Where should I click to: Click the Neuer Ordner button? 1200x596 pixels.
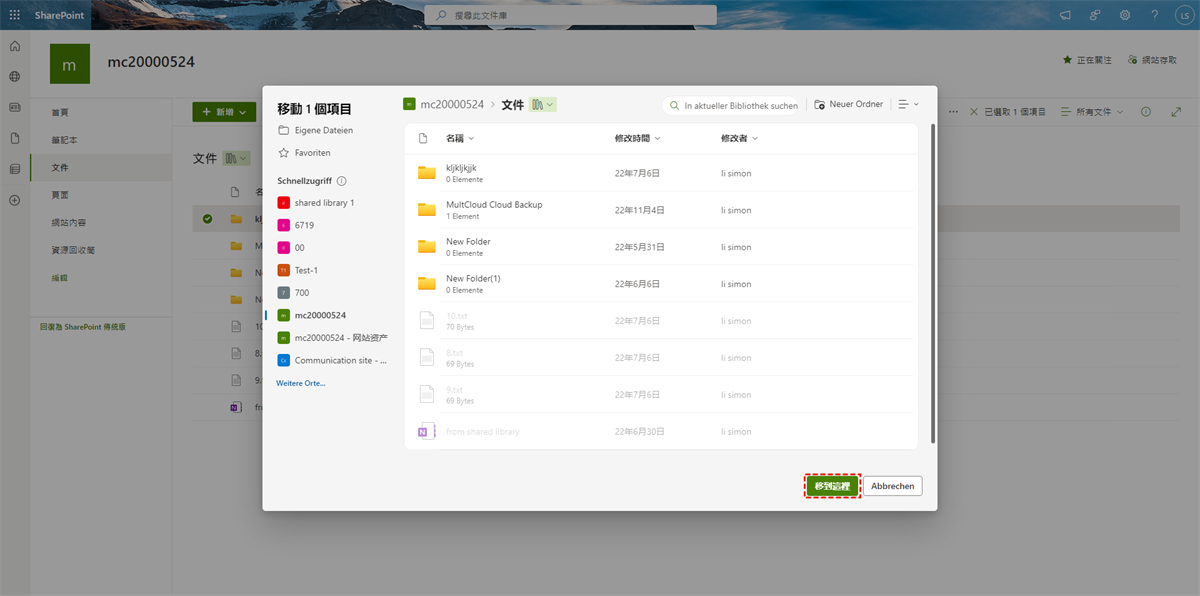[x=849, y=104]
